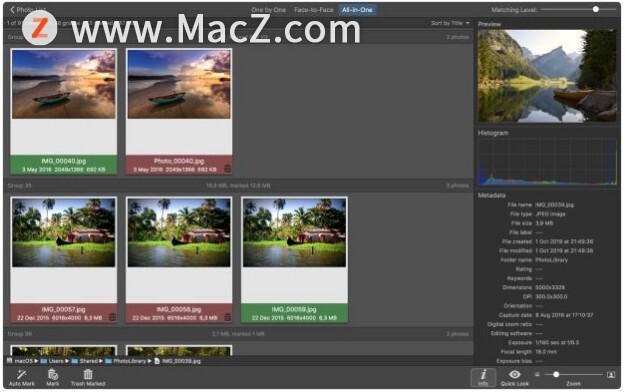Click the Mark trash icon
625x392 pixels.
53,374
